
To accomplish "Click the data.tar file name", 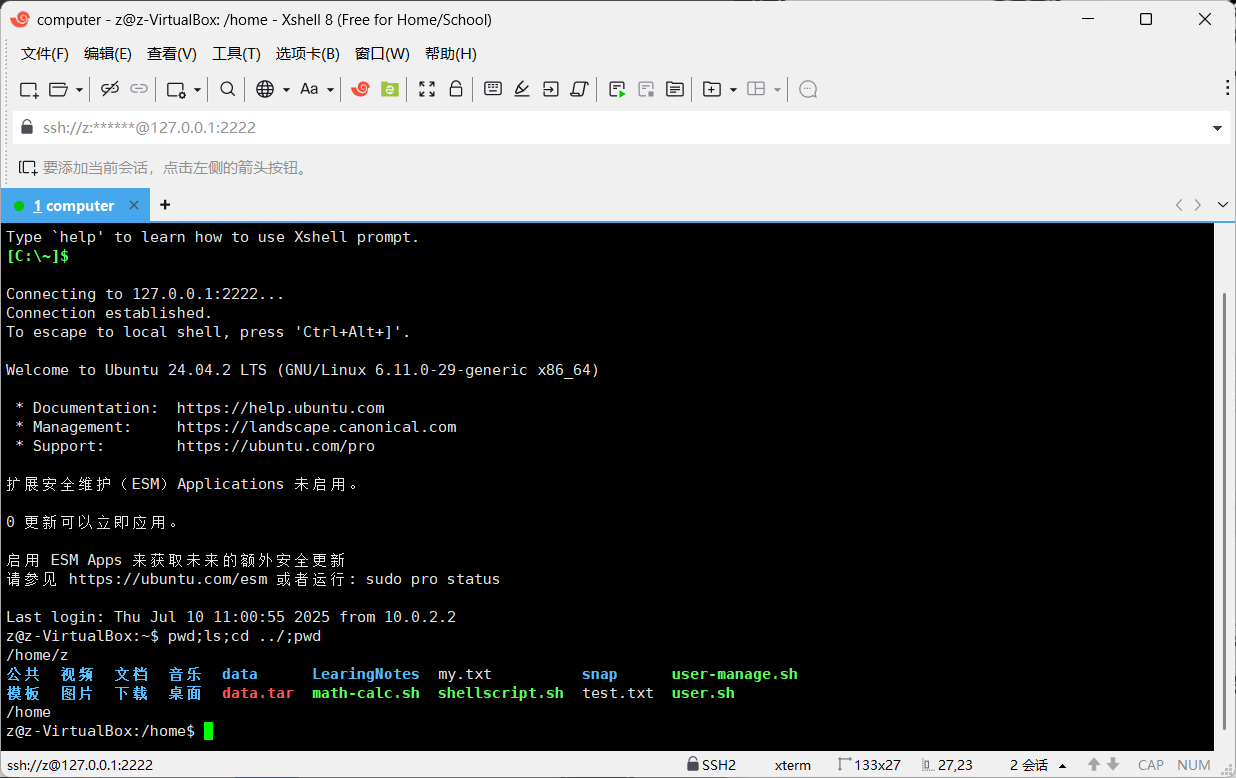I will point(258,693).
